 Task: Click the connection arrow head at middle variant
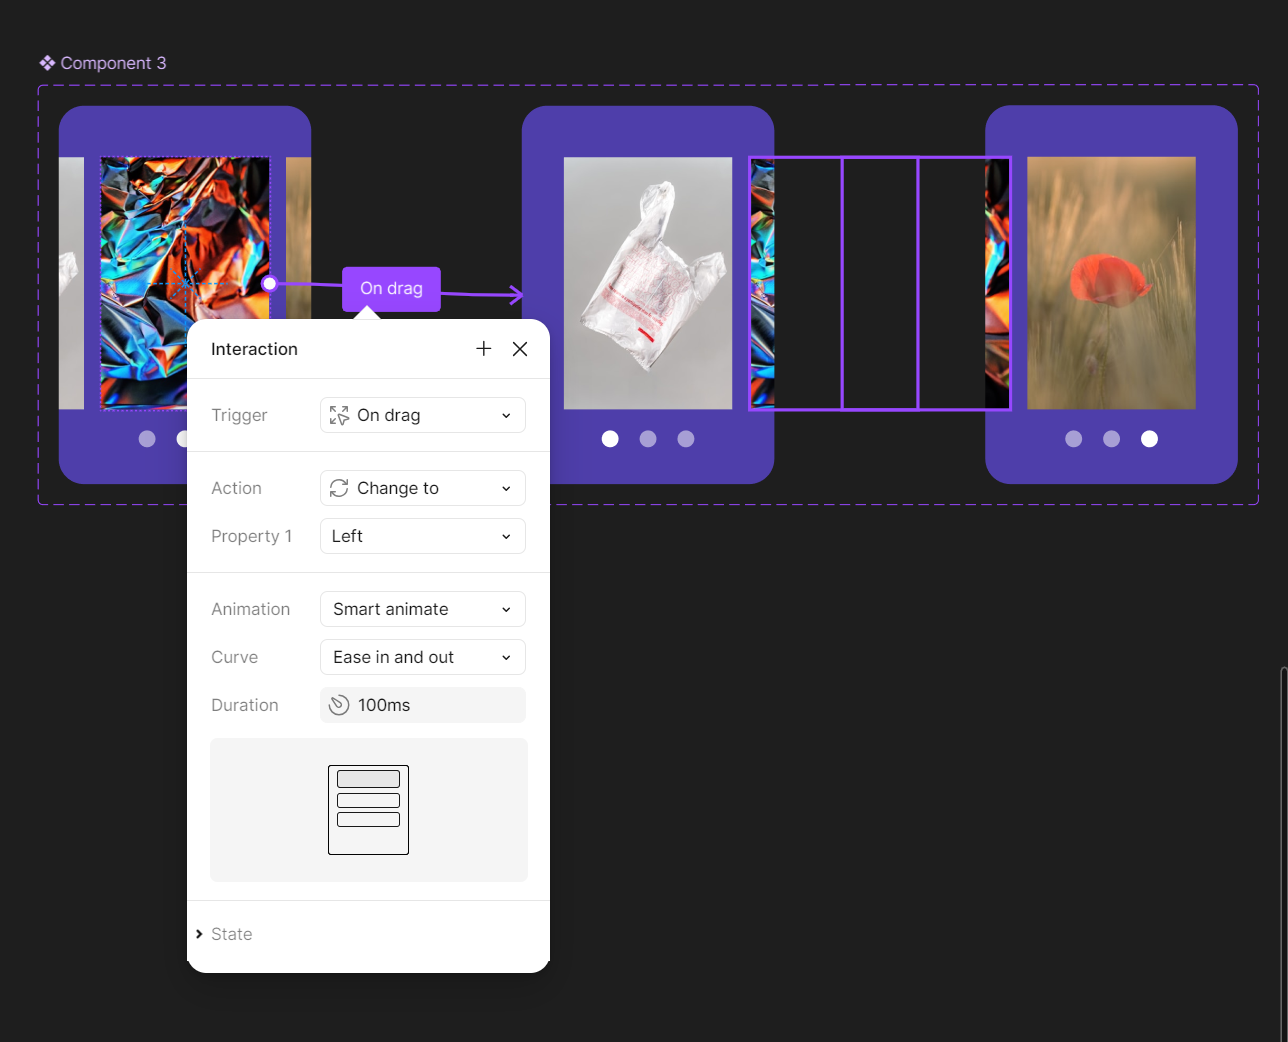[516, 295]
